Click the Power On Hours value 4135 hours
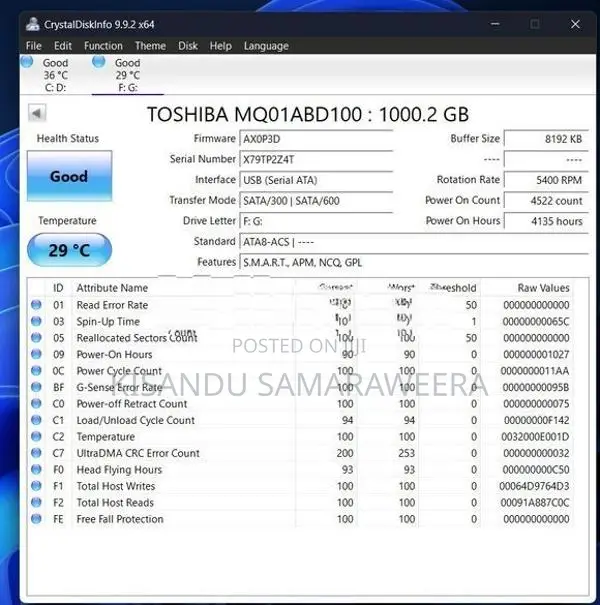The width and height of the screenshot is (600, 605). pyautogui.click(x=546, y=221)
